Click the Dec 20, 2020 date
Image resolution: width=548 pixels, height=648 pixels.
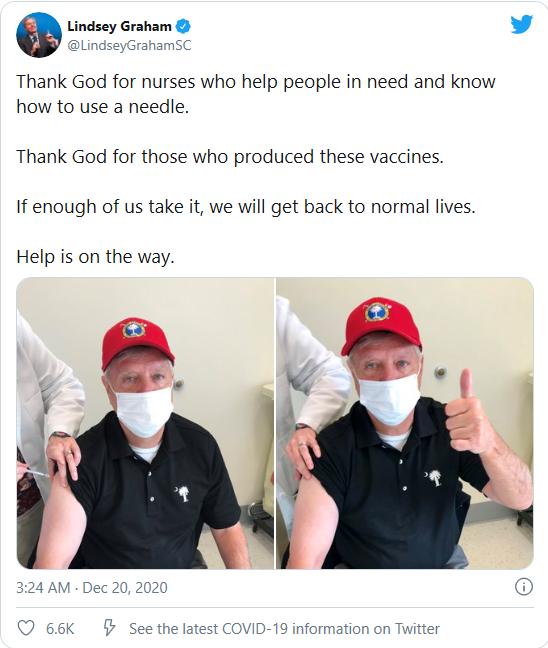tap(125, 587)
